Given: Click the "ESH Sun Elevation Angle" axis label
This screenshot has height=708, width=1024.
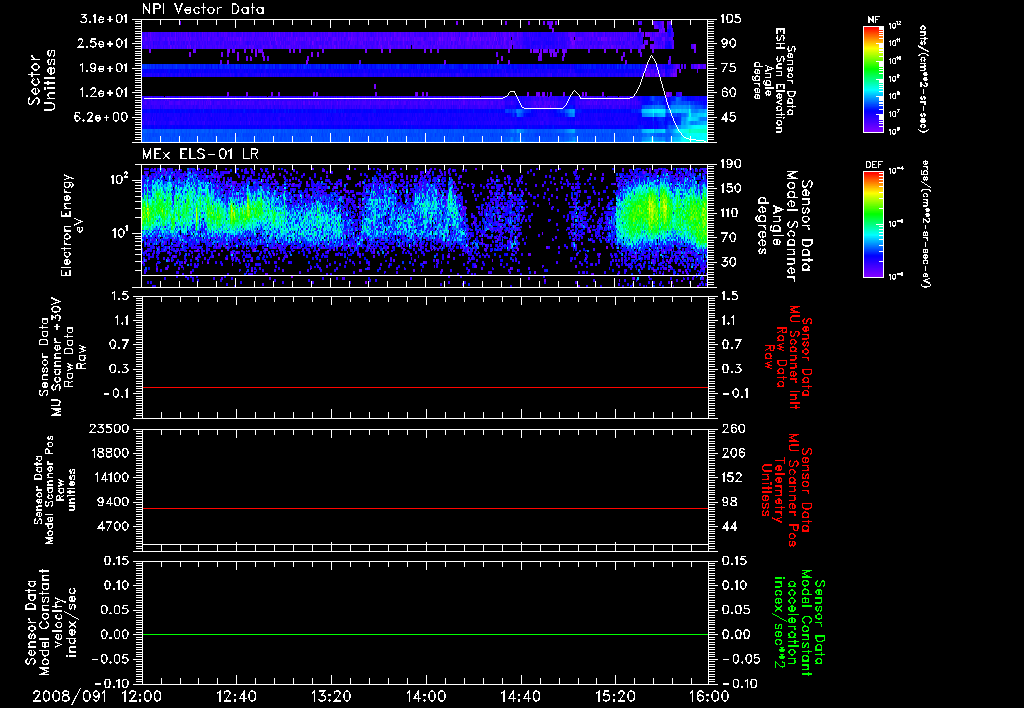Looking at the screenshot, I should pos(774,80).
